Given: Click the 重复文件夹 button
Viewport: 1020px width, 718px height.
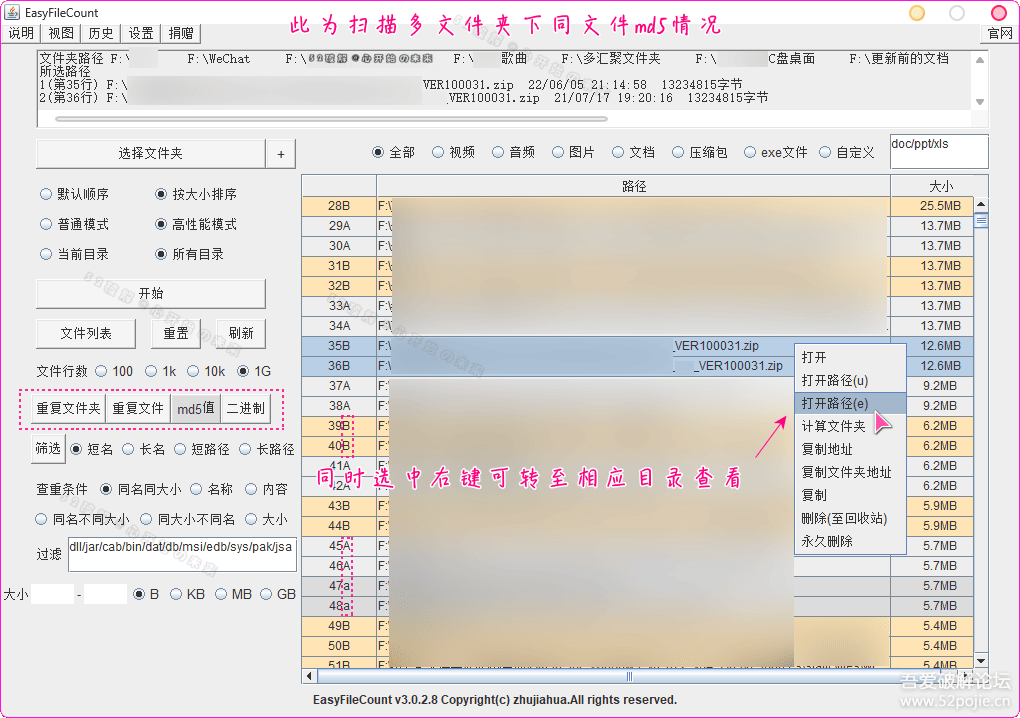Looking at the screenshot, I should 69,408.
